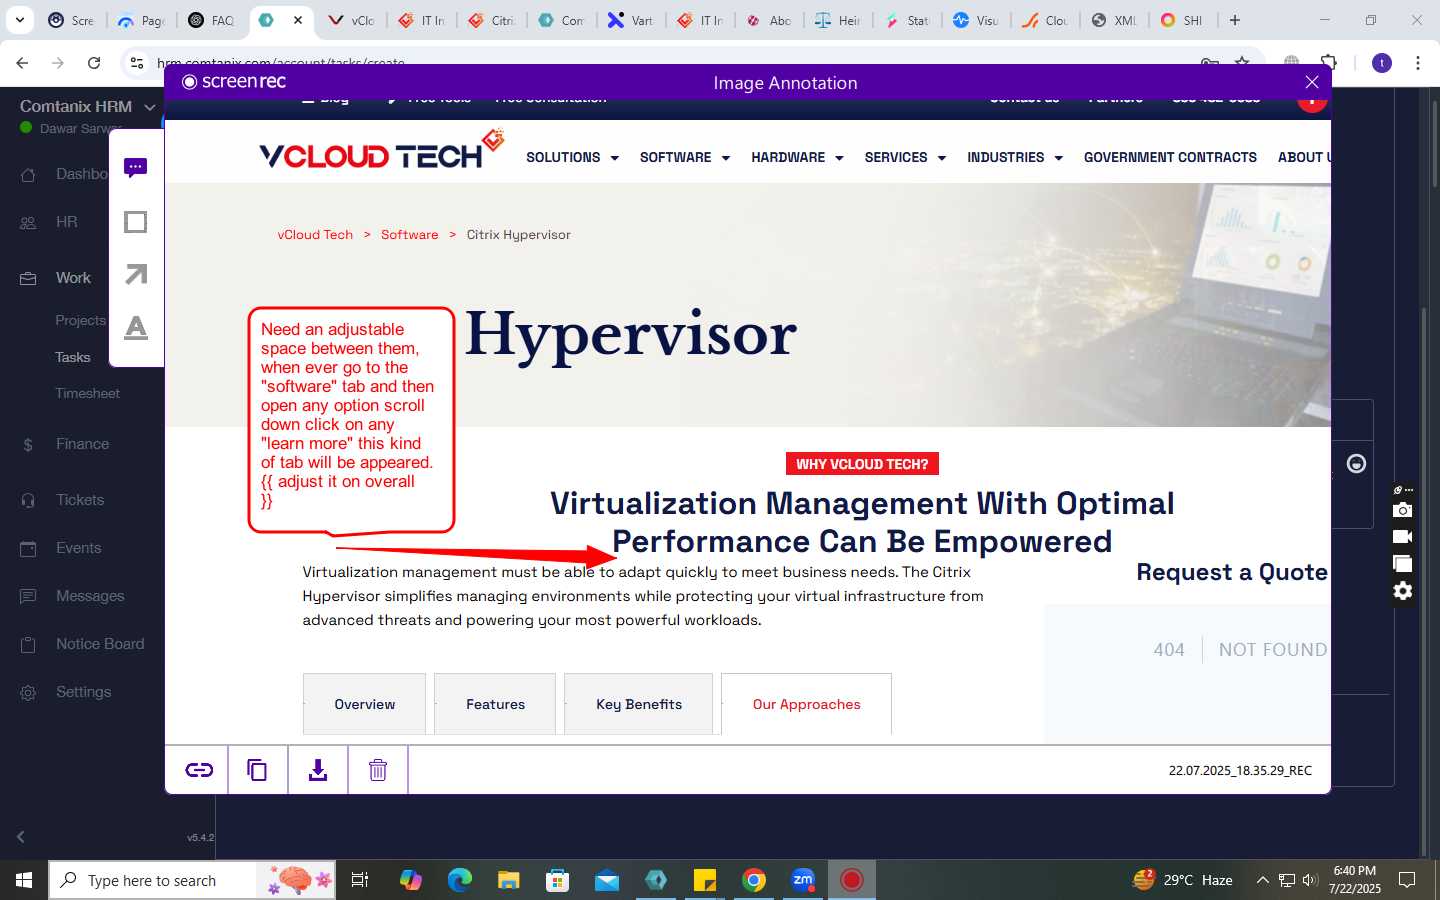Click INDUSTRIES dropdown in captured vCloud page
The height and width of the screenshot is (900, 1440).
1014,157
